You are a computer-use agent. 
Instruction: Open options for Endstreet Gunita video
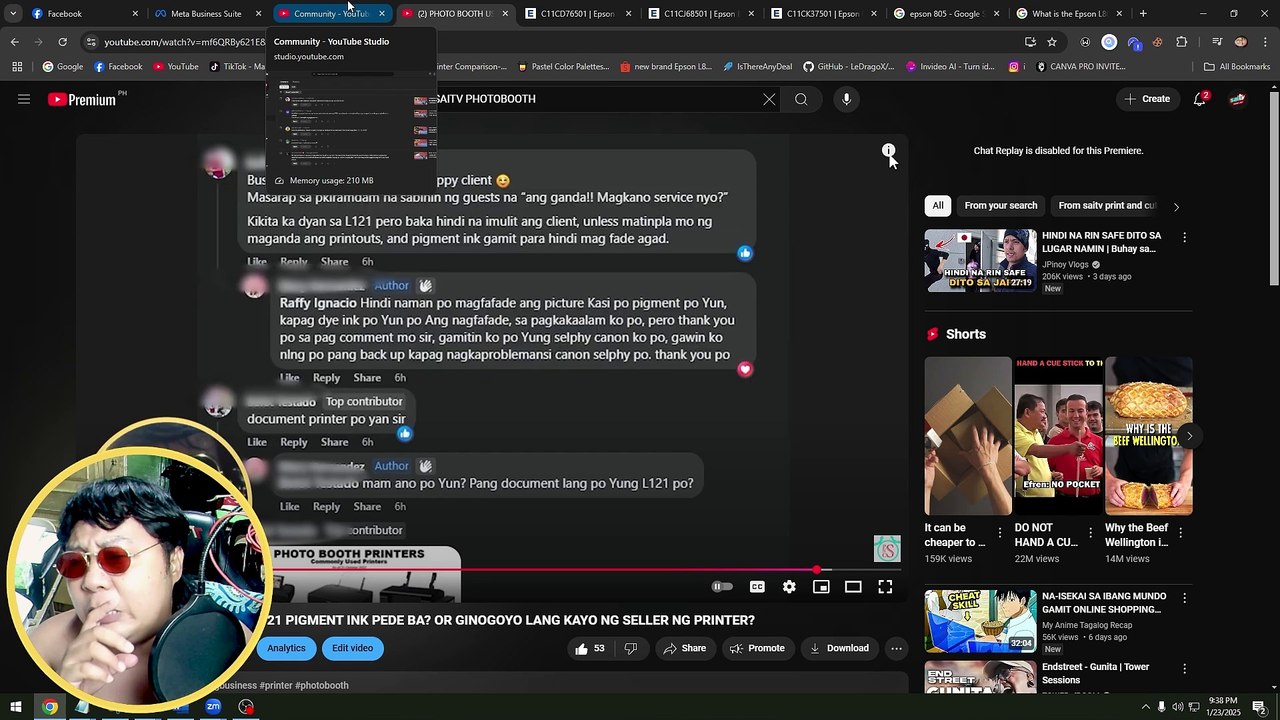(x=1184, y=669)
